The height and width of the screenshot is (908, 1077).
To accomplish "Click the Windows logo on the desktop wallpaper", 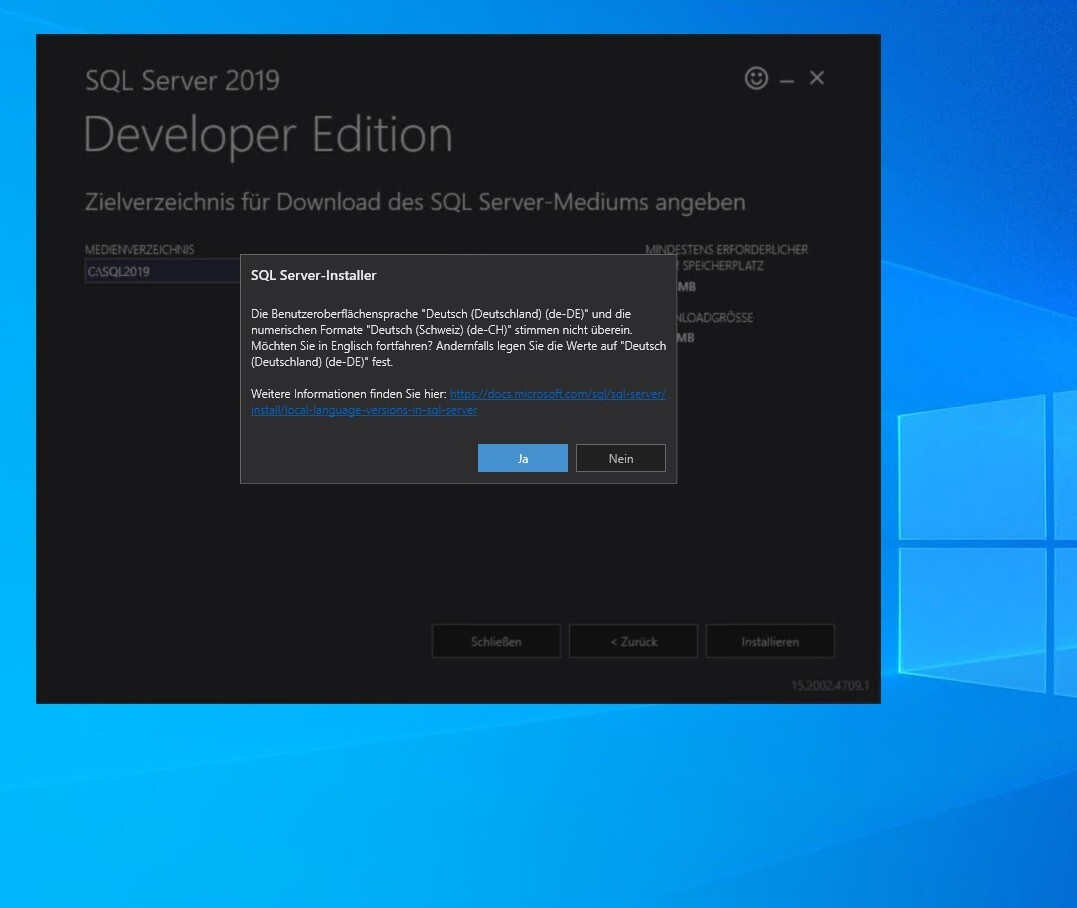I will pyautogui.click(x=987, y=543).
